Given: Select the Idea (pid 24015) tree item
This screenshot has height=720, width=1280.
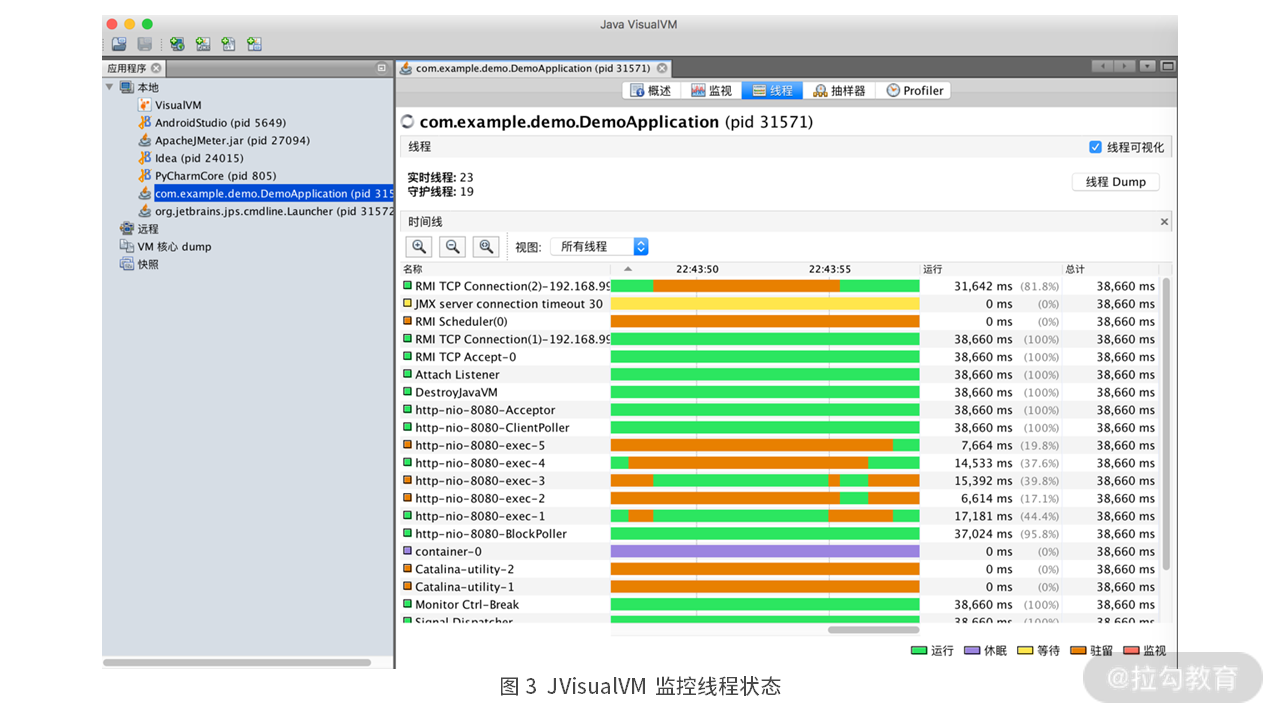Looking at the screenshot, I should point(199,158).
